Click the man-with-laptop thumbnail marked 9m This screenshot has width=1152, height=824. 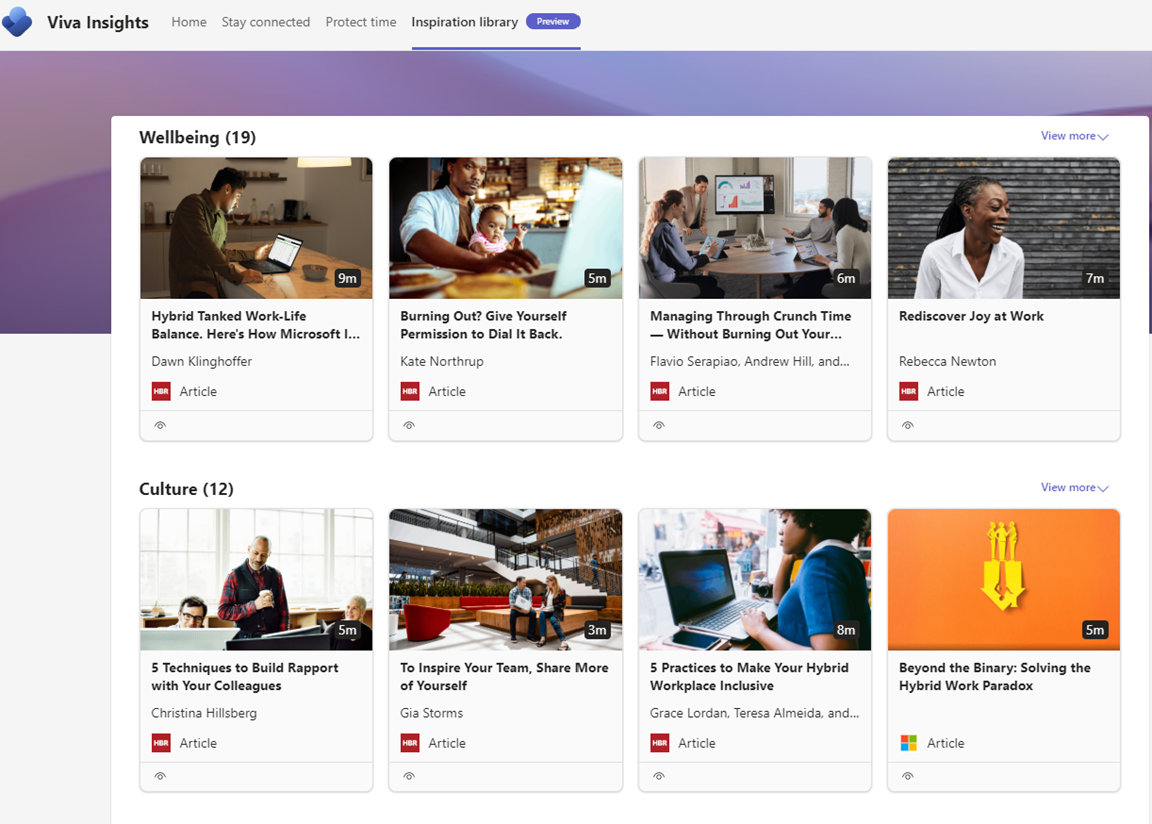pos(256,228)
